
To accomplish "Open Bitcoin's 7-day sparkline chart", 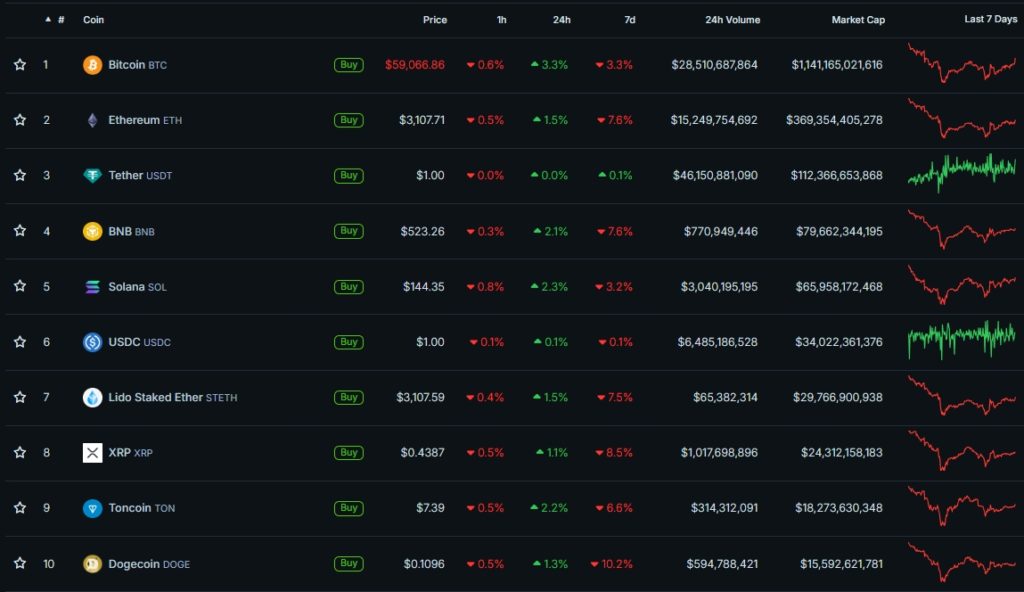I will (960, 64).
